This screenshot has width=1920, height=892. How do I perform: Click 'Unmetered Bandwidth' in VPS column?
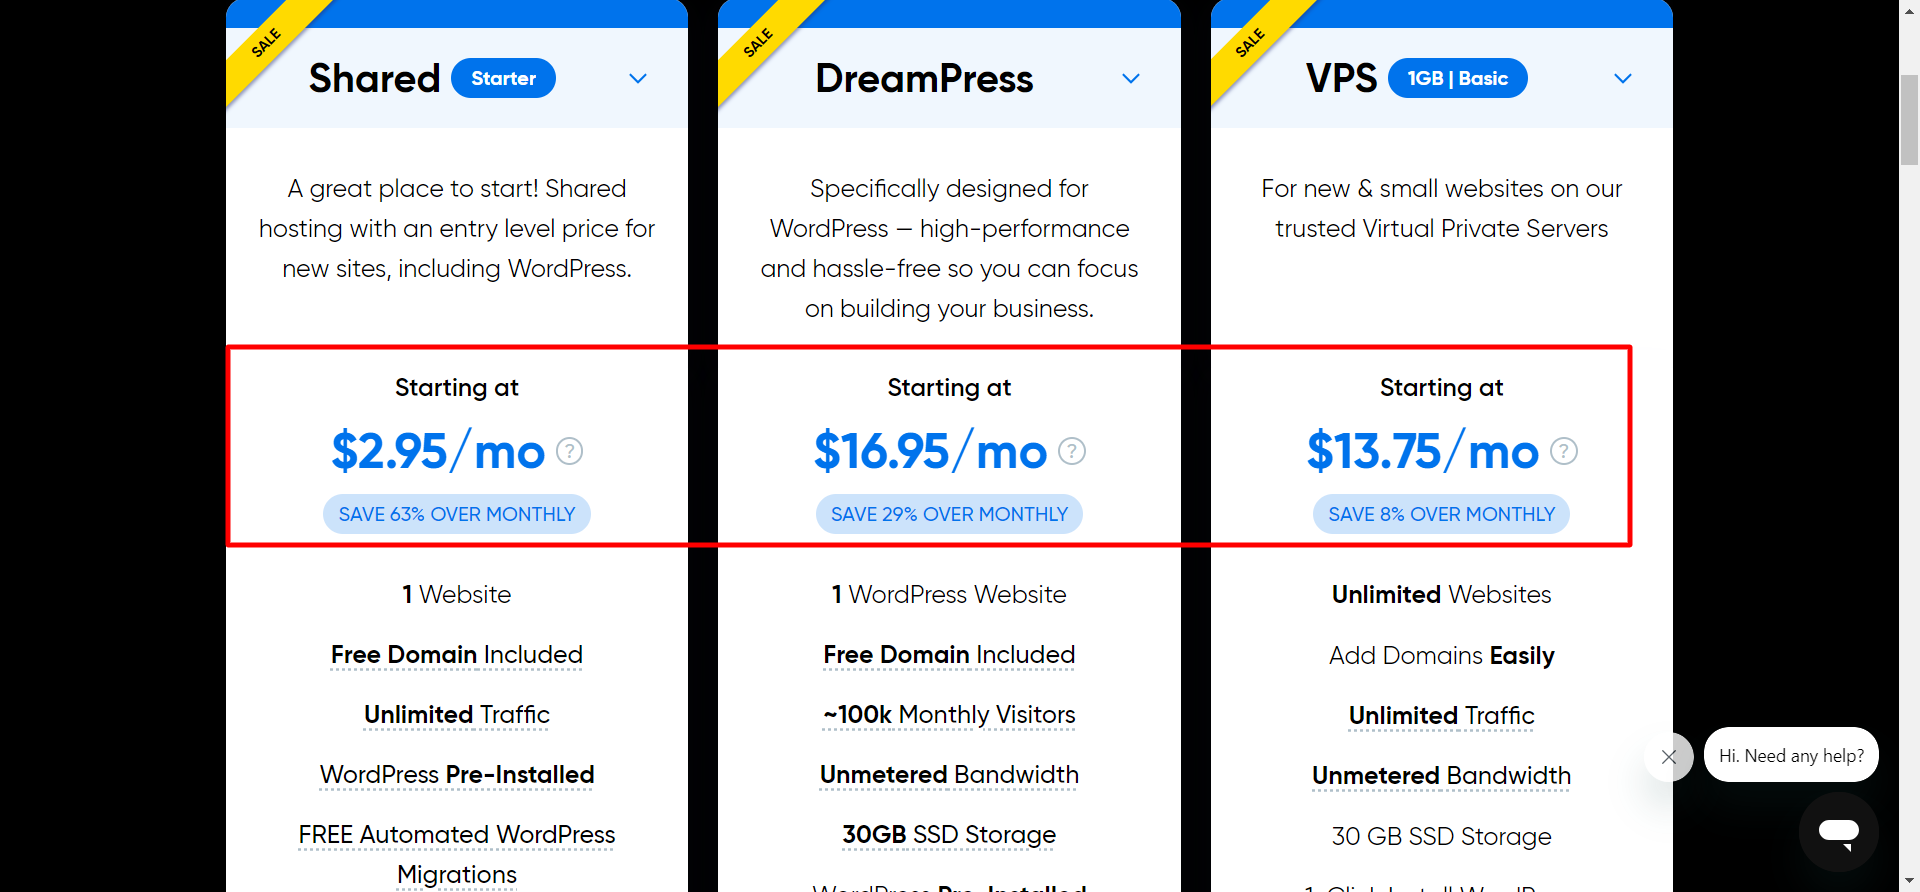1441,776
